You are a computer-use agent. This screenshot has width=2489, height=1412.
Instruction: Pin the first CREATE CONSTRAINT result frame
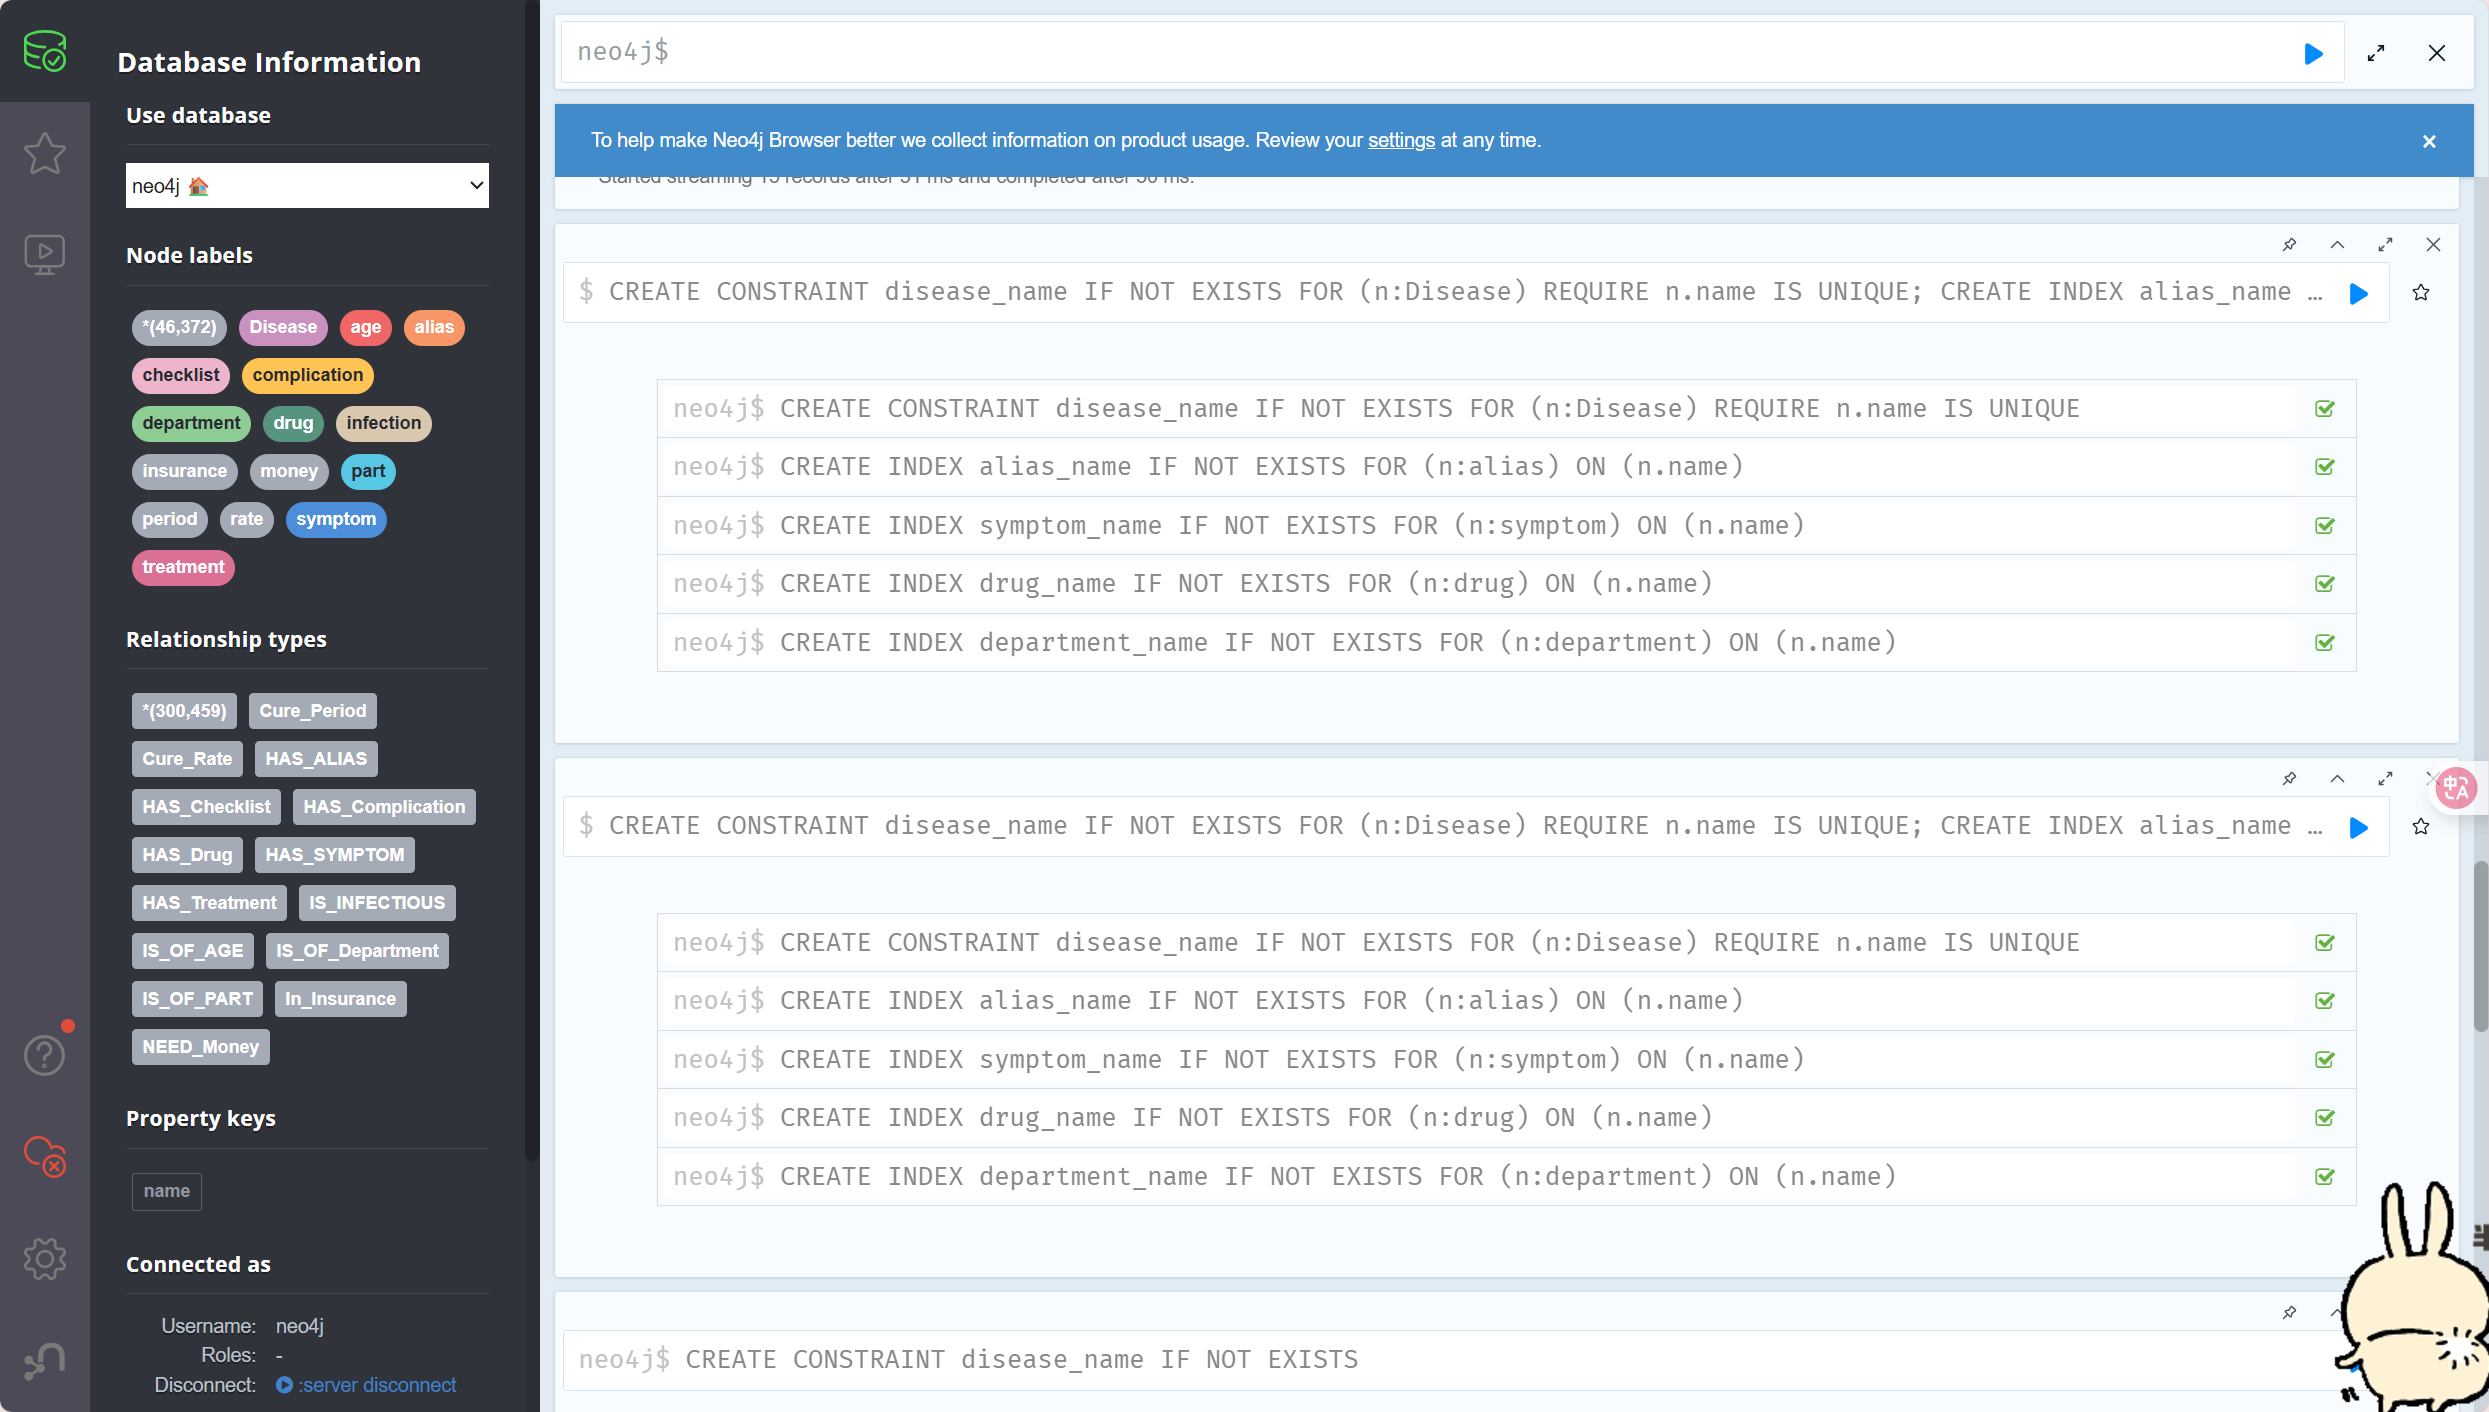[x=2289, y=245]
